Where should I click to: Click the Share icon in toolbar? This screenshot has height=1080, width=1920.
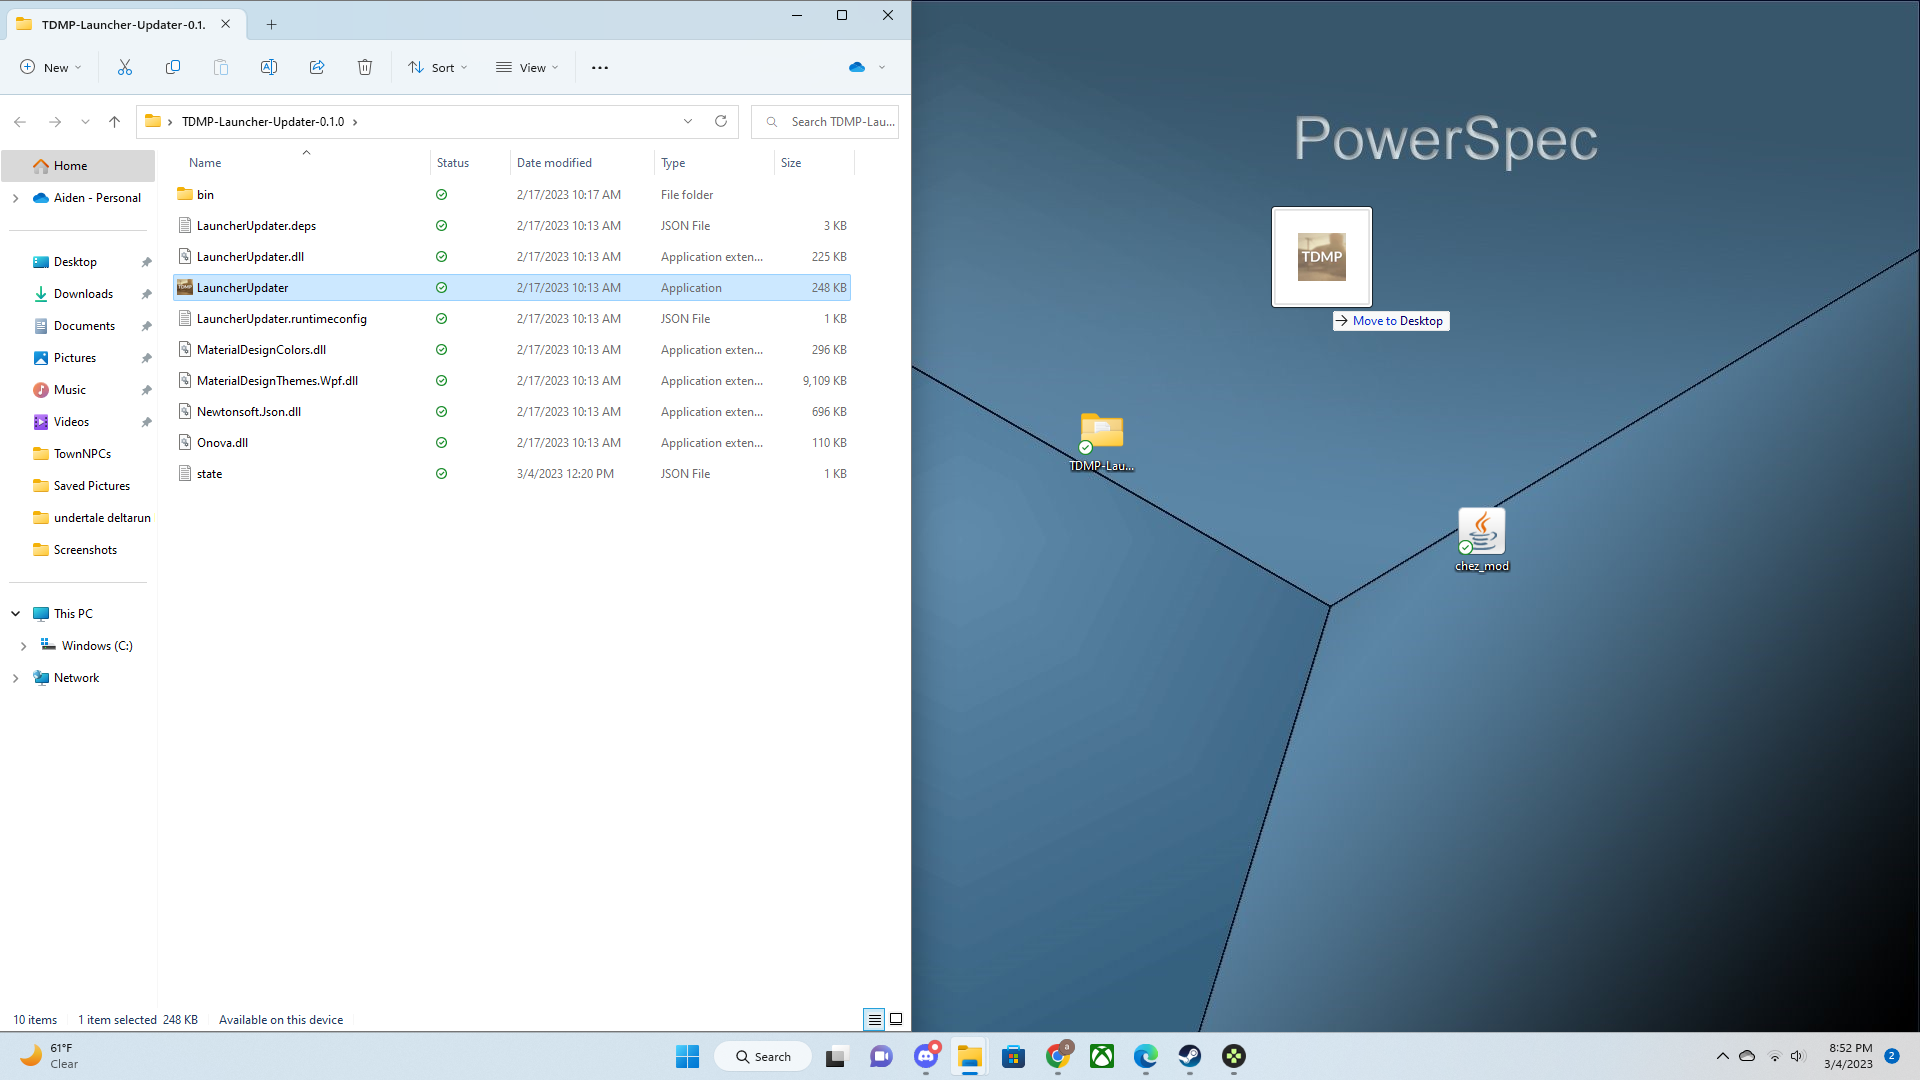317,67
